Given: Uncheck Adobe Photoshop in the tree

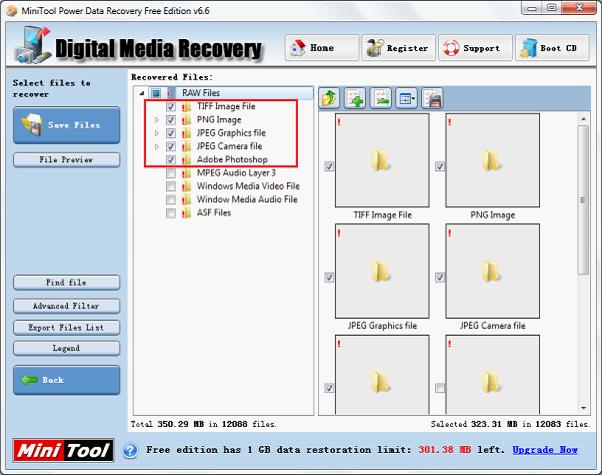Looking at the screenshot, I should click(x=171, y=160).
